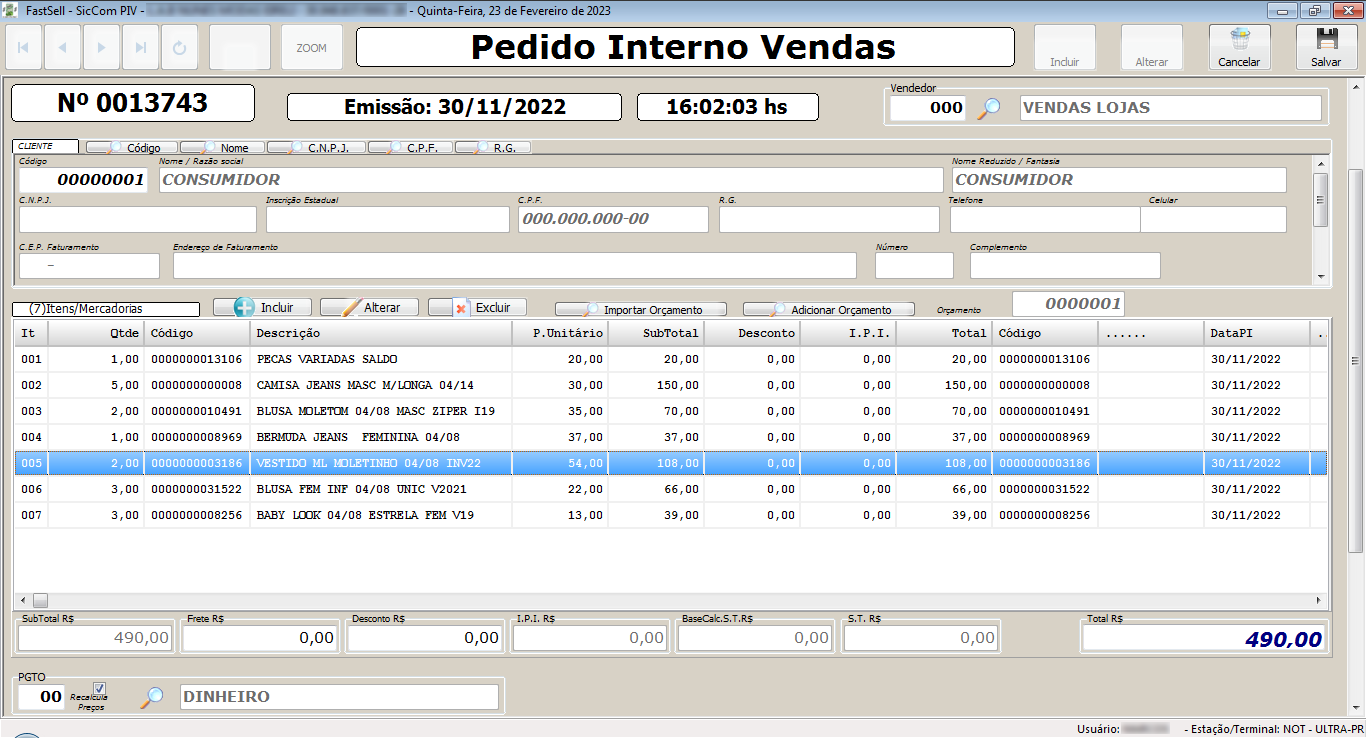This screenshot has height=738, width=1366.
Task: Search customer by C.N.P.J. button
Action: click(x=318, y=146)
